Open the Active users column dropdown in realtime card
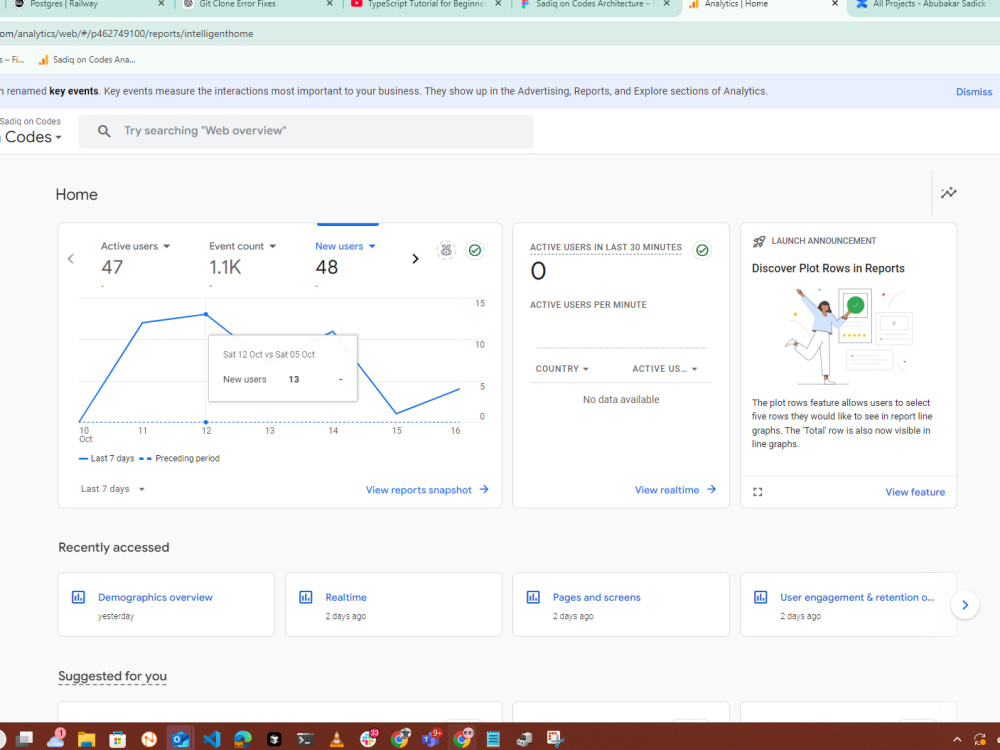This screenshot has width=1000, height=750. point(665,369)
